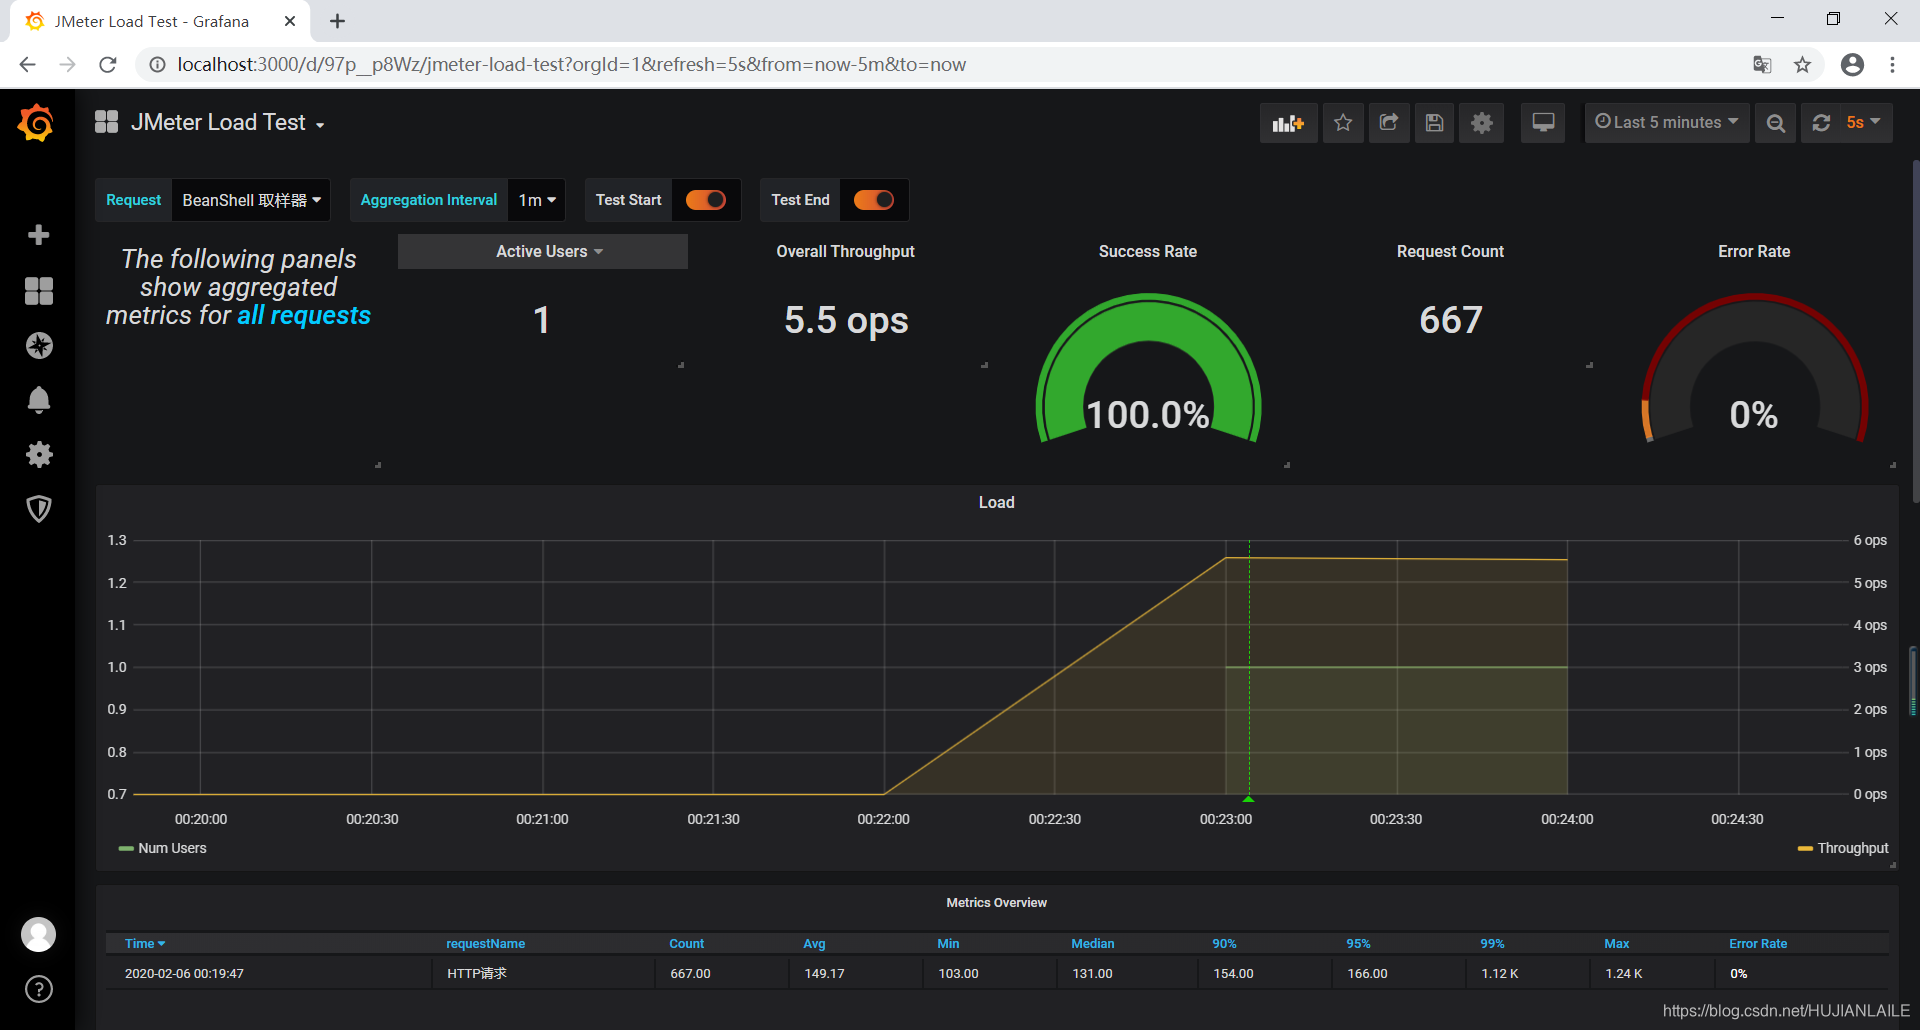Click the Error Rate panel title
Screen dimensions: 1920x1030
coord(1754,252)
